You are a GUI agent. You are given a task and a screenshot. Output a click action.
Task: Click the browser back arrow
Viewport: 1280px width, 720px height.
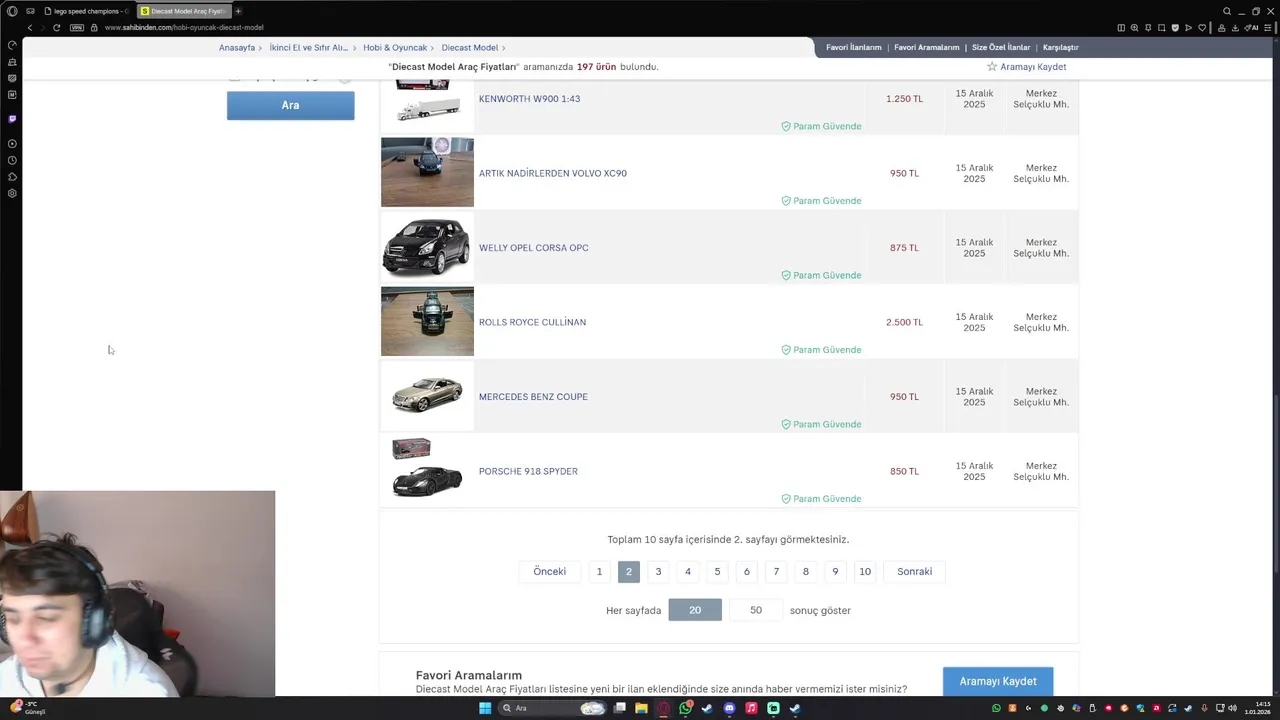29,27
